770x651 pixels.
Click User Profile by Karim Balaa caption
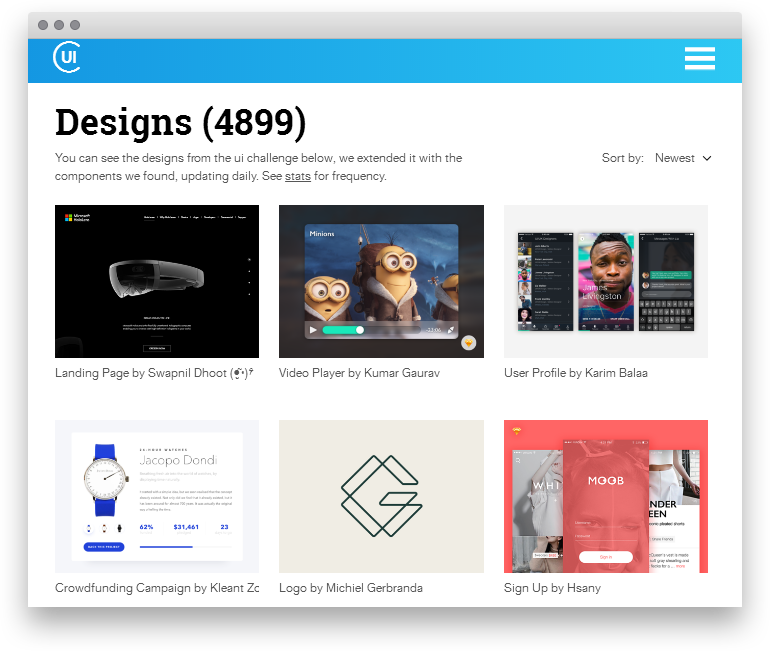(x=576, y=373)
